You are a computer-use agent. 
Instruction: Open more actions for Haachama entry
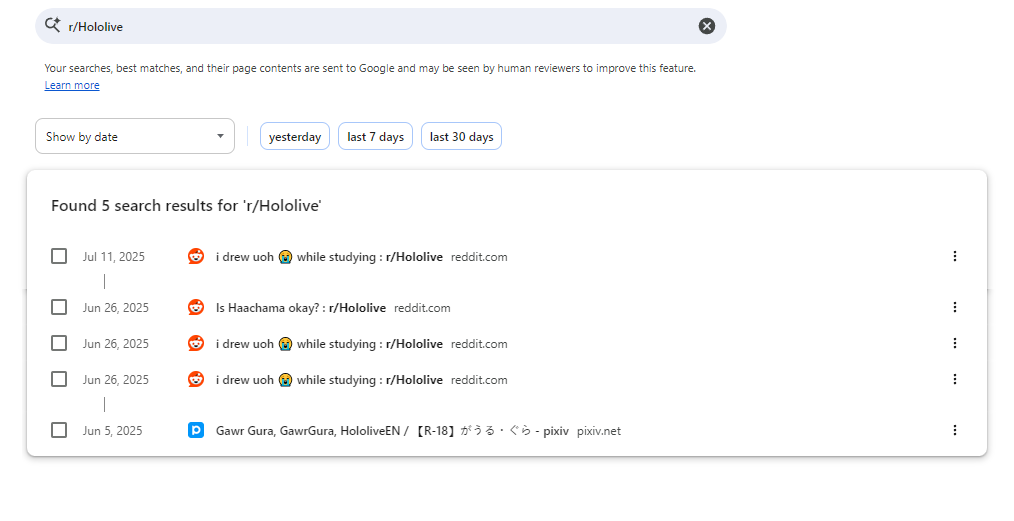click(954, 307)
